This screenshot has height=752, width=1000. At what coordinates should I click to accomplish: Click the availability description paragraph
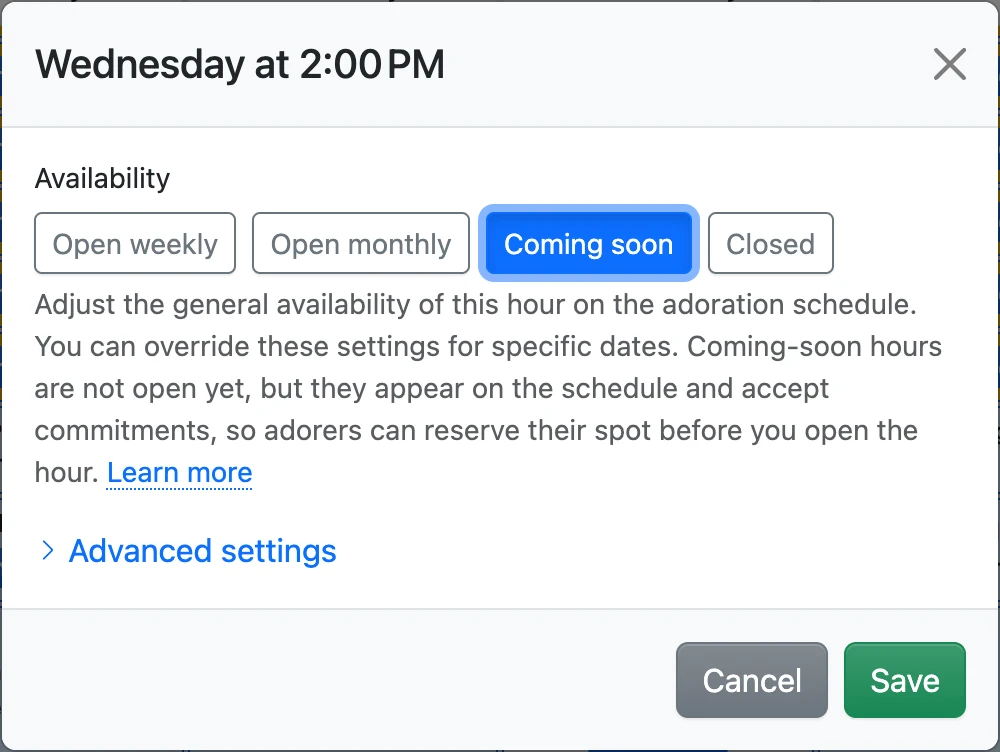pyautogui.click(x=489, y=388)
